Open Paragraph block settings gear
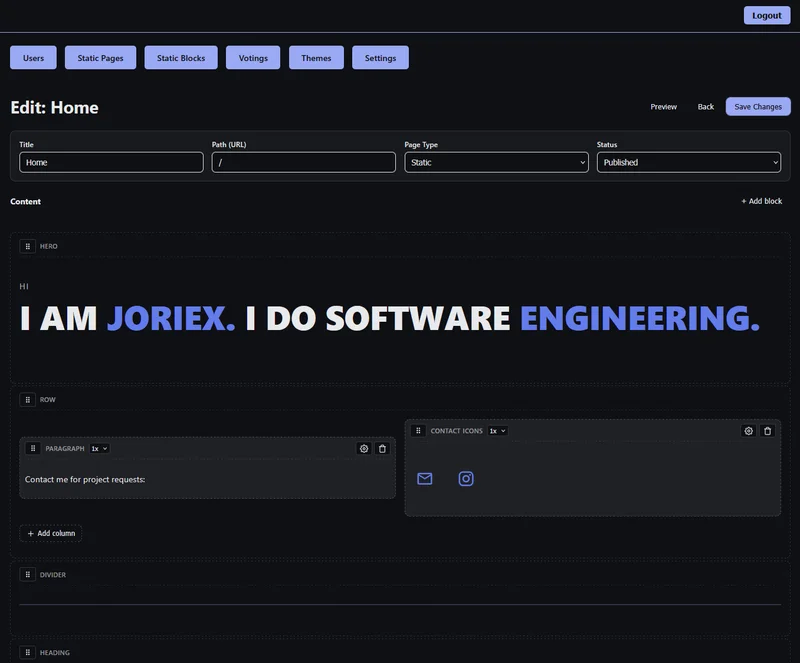800x663 pixels. pos(364,449)
